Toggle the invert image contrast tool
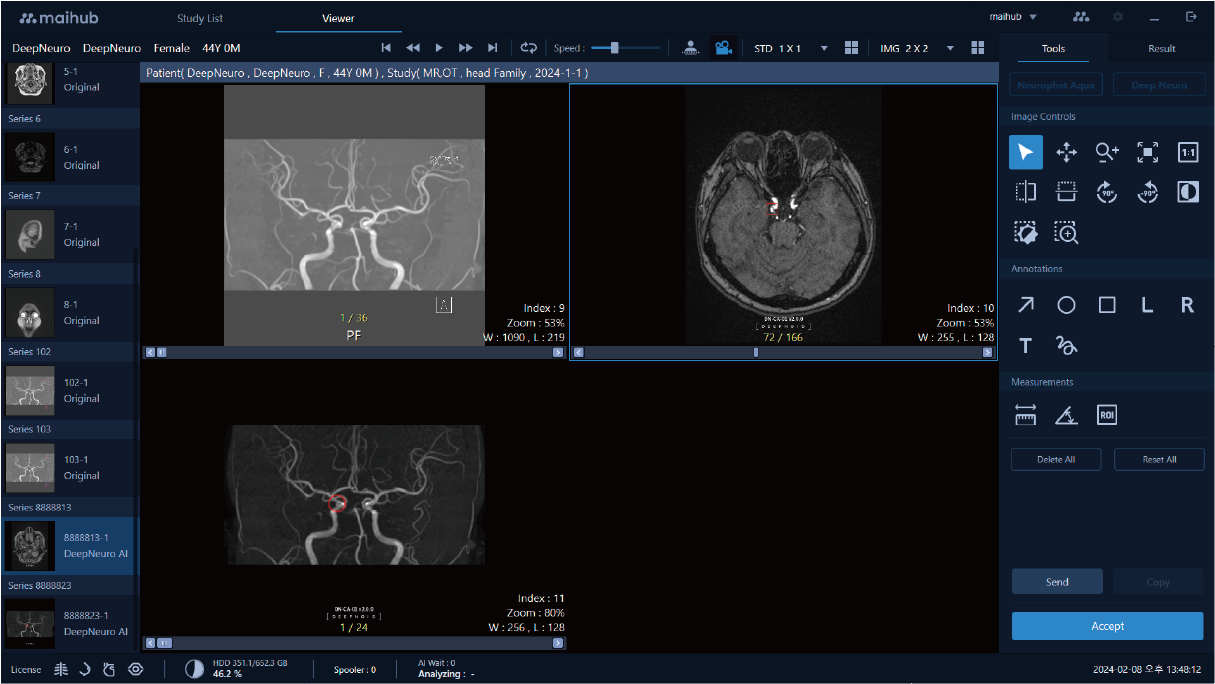Viewport: 1215px width, 684px height. pos(1187,193)
